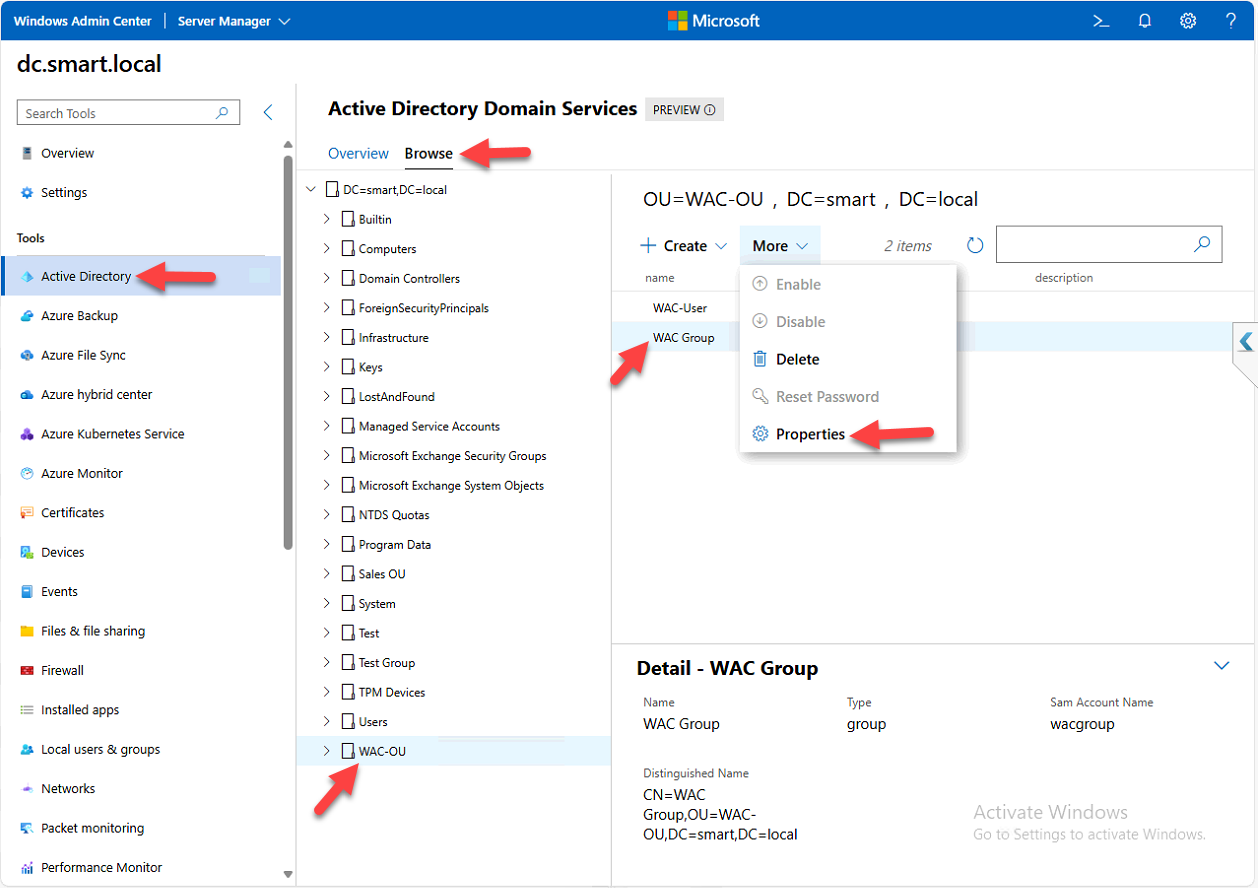Screen dimensions: 1258x888
Task: Click the PREVIEW info badge
Action: pos(684,110)
